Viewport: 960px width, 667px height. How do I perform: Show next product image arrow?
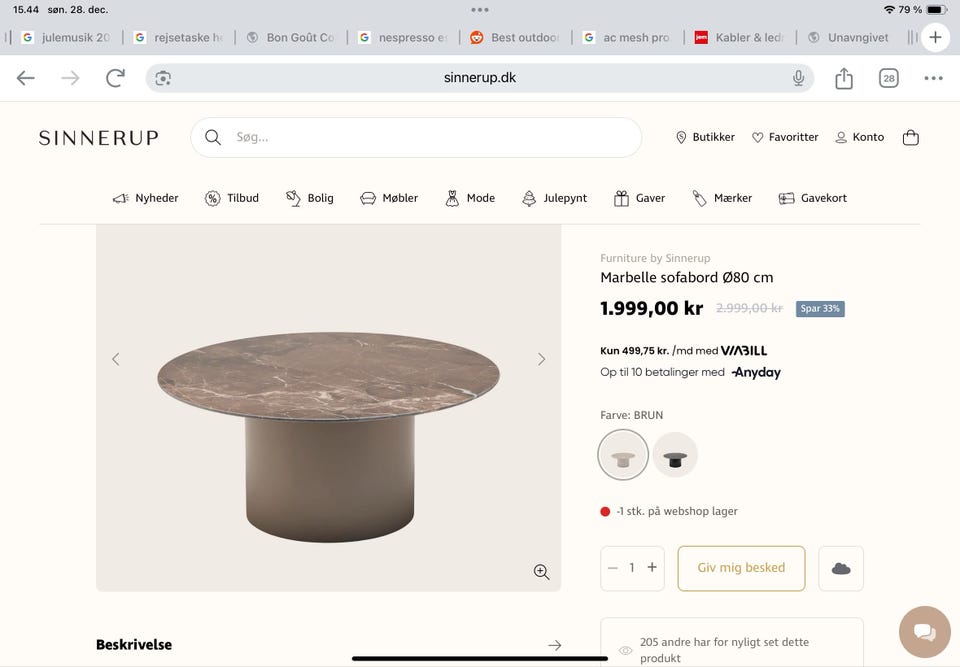point(541,359)
